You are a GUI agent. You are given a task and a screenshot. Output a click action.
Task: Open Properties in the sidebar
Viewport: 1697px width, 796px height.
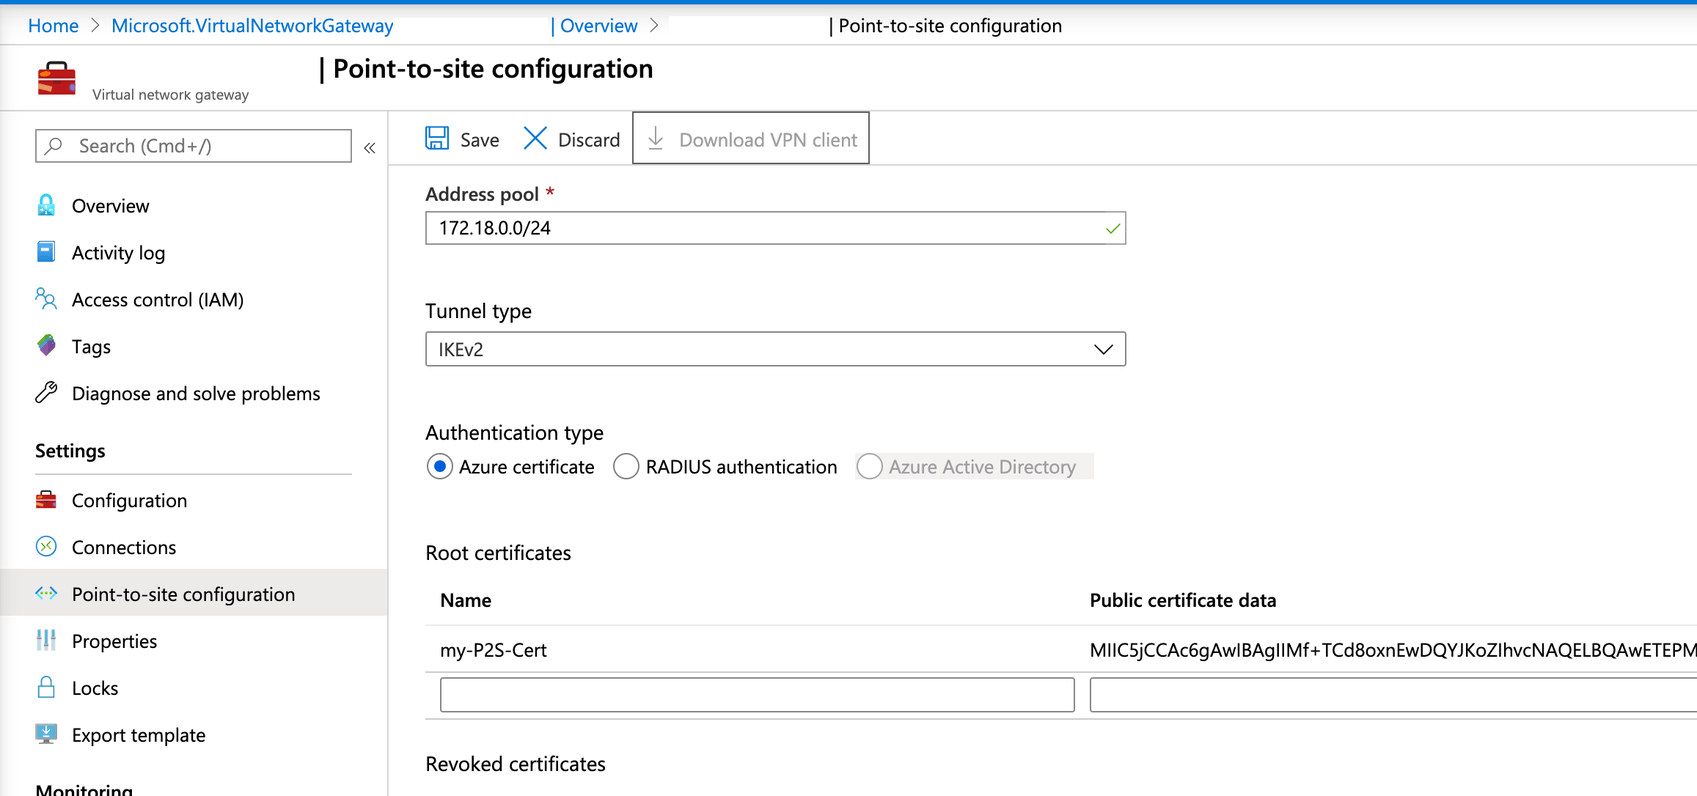114,642
